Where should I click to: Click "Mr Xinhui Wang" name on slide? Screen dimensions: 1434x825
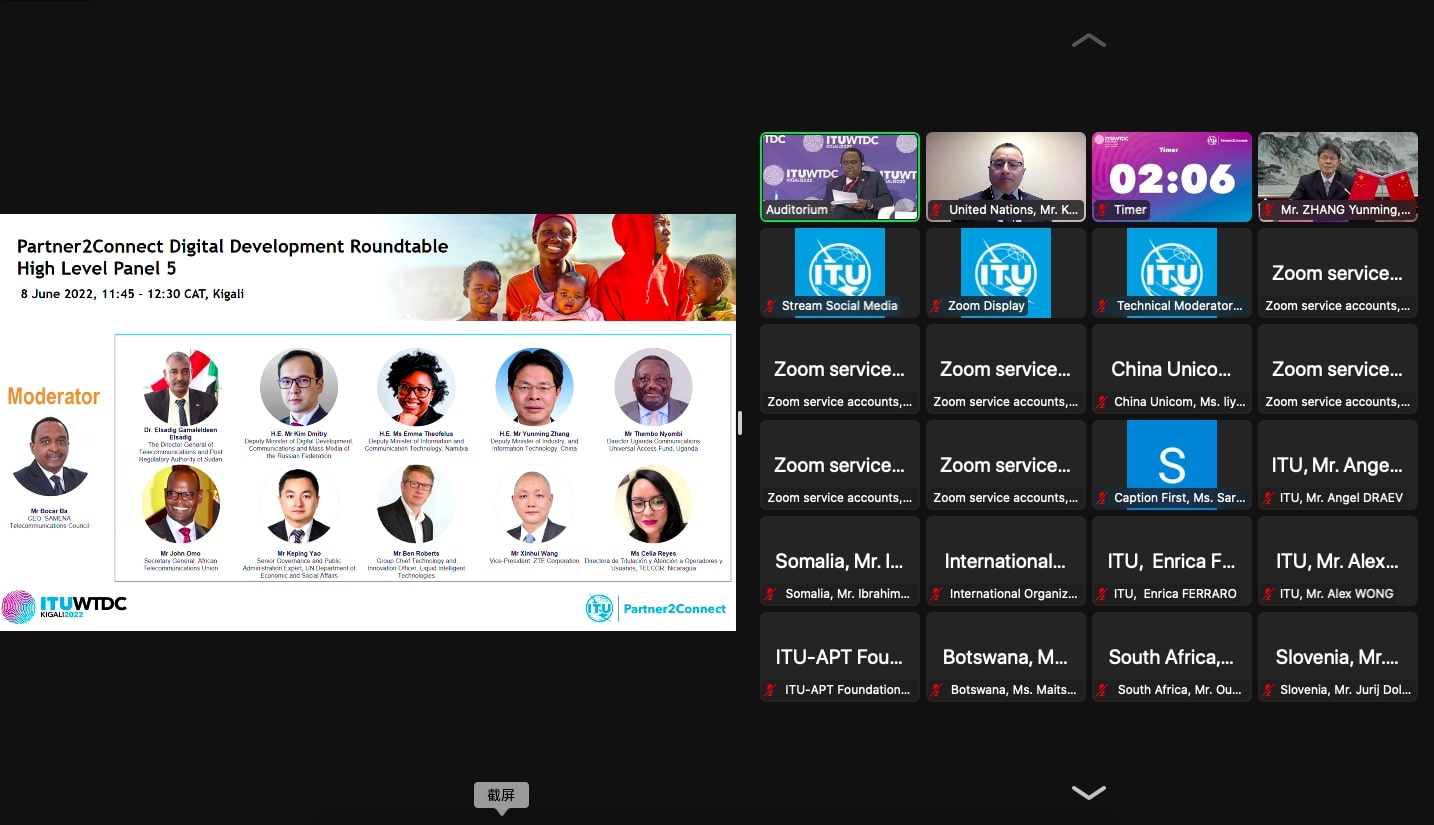point(534,553)
